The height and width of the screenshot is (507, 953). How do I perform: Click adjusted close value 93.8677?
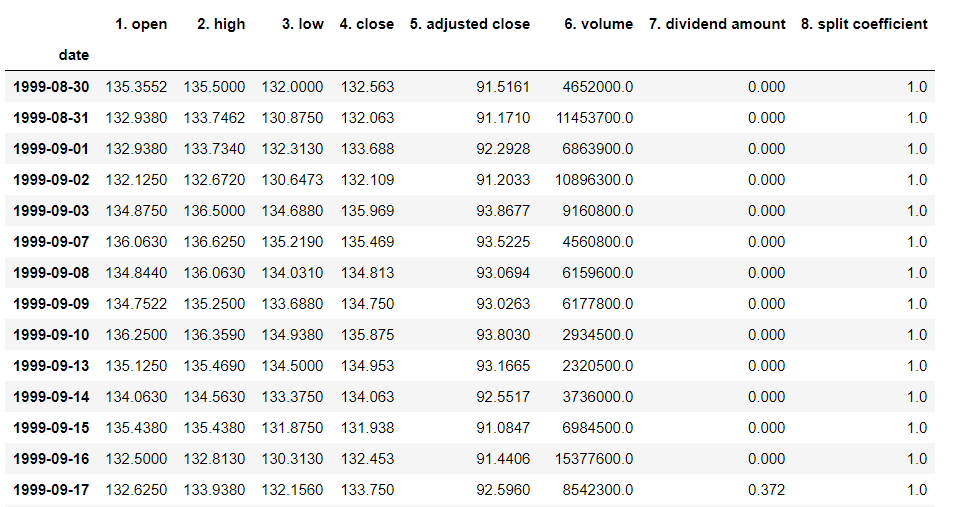coord(503,211)
